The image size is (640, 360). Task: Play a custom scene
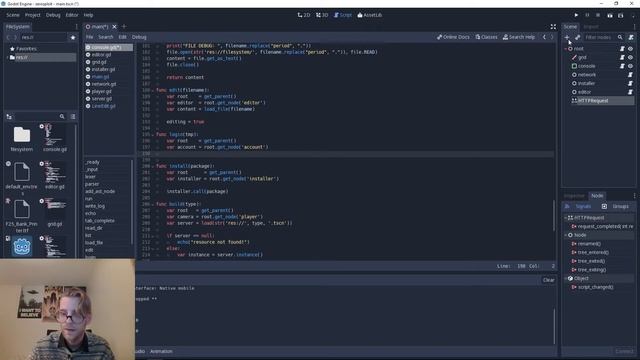tap(620, 15)
